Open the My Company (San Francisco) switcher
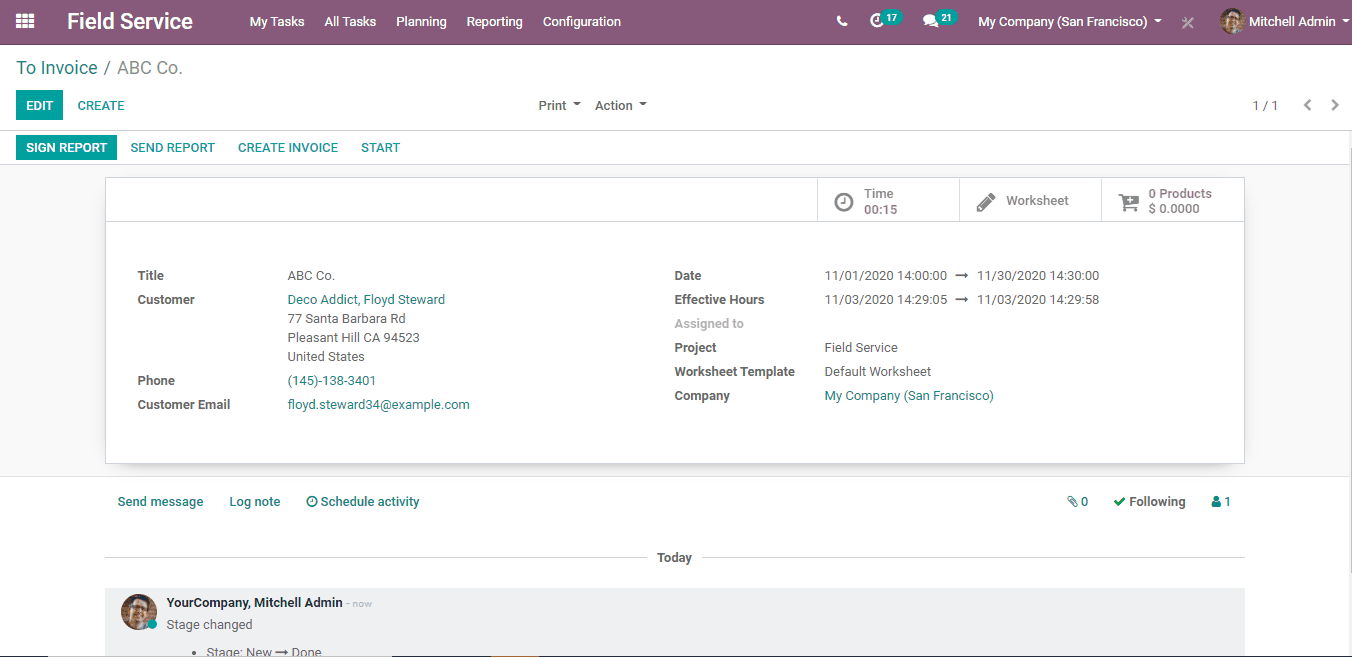1352x657 pixels. click(x=1069, y=21)
